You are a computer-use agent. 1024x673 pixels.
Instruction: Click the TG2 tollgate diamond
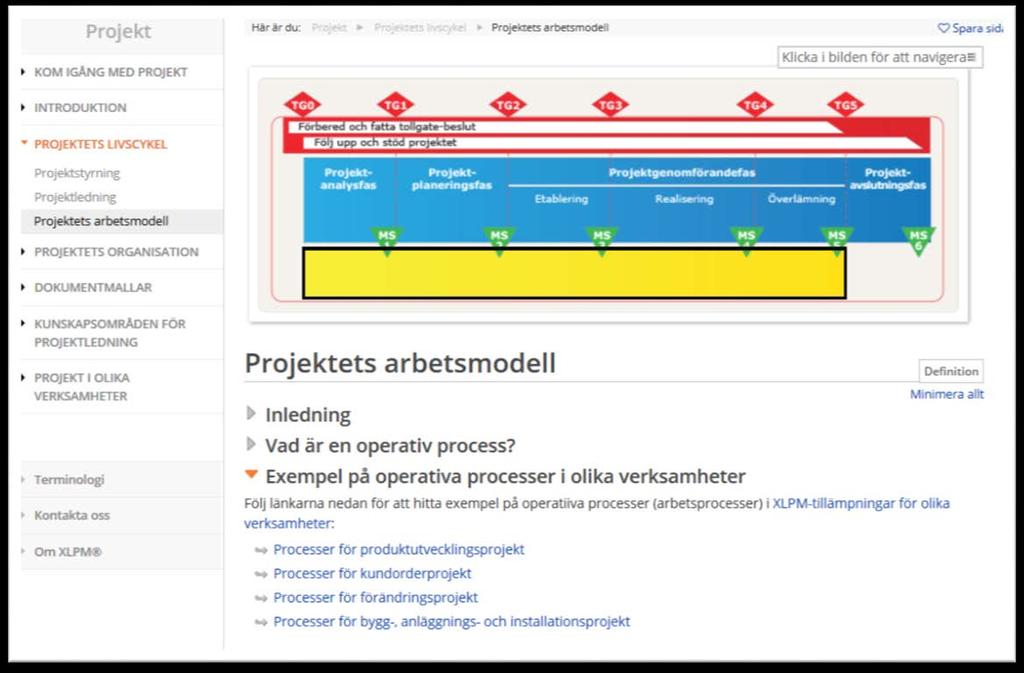(507, 104)
